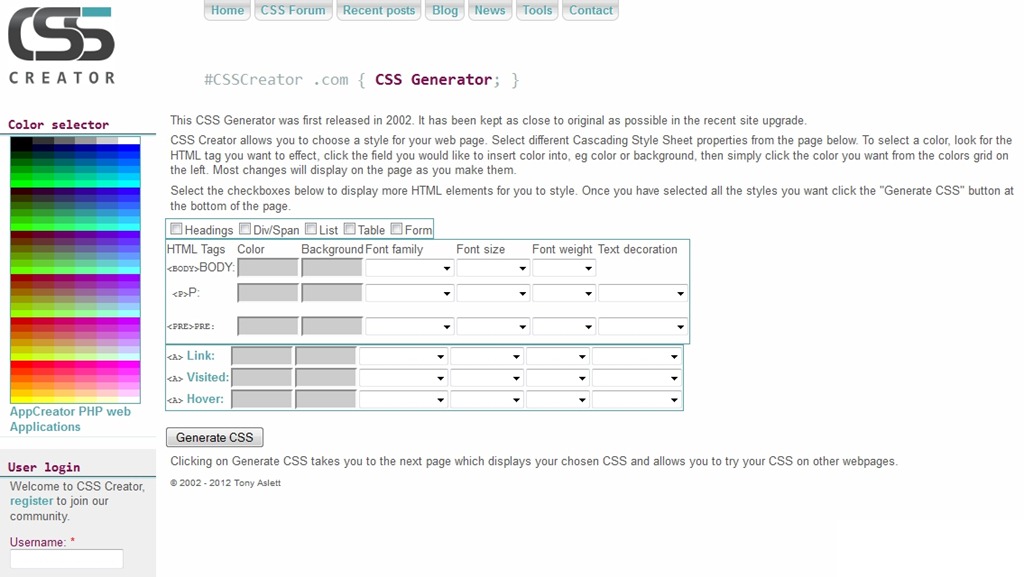1024x577 pixels.
Task: Pick the black swatch in color grid
Action: pos(21,141)
